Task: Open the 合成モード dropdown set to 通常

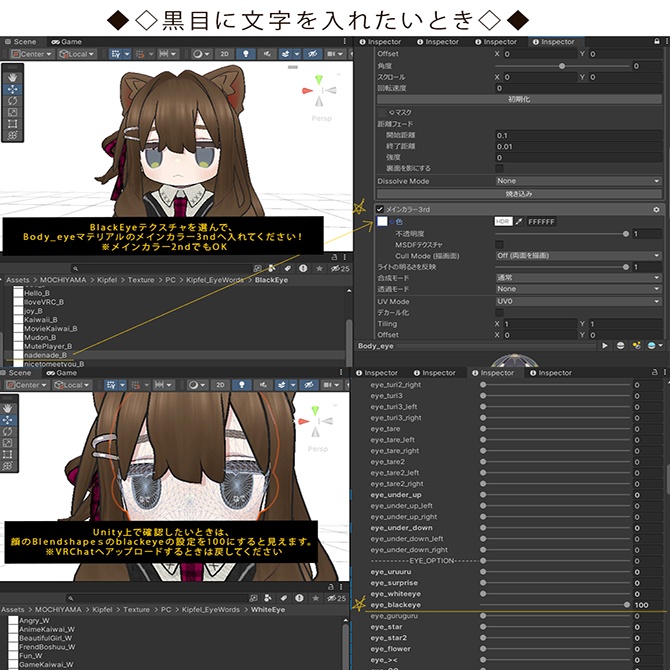Action: point(578,278)
